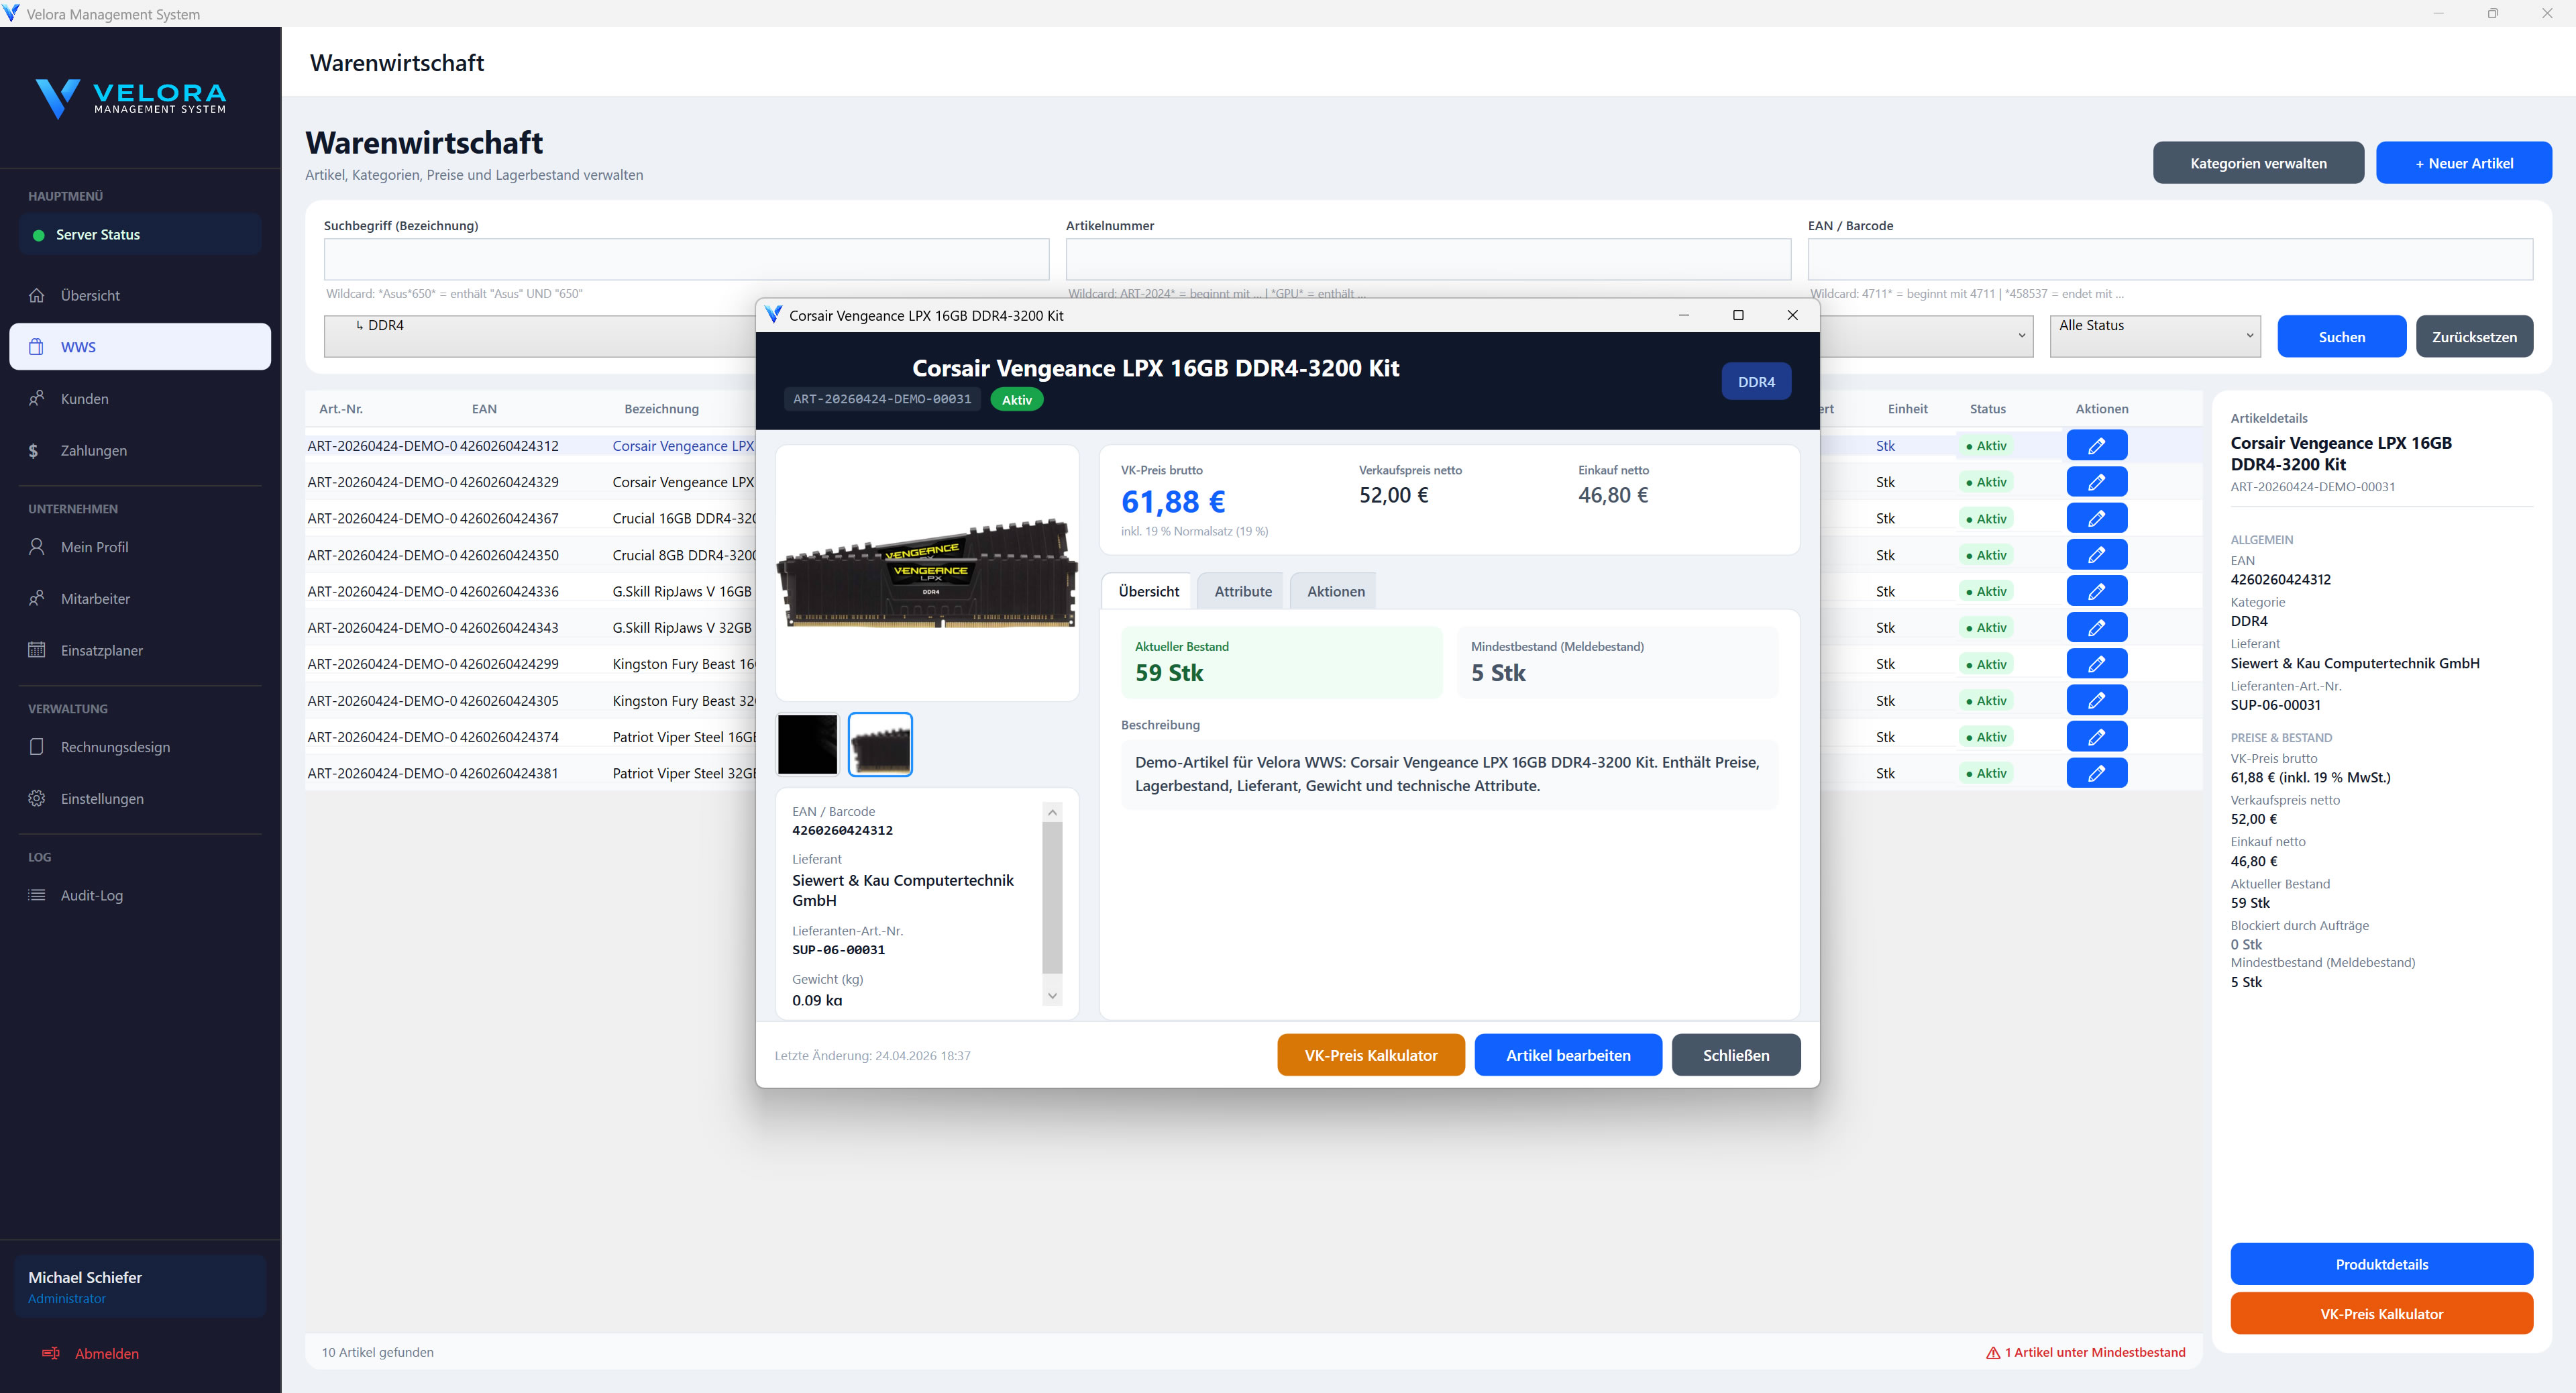Click the Zurücksetzen button
The height and width of the screenshot is (1393, 2576).
pyautogui.click(x=2474, y=337)
